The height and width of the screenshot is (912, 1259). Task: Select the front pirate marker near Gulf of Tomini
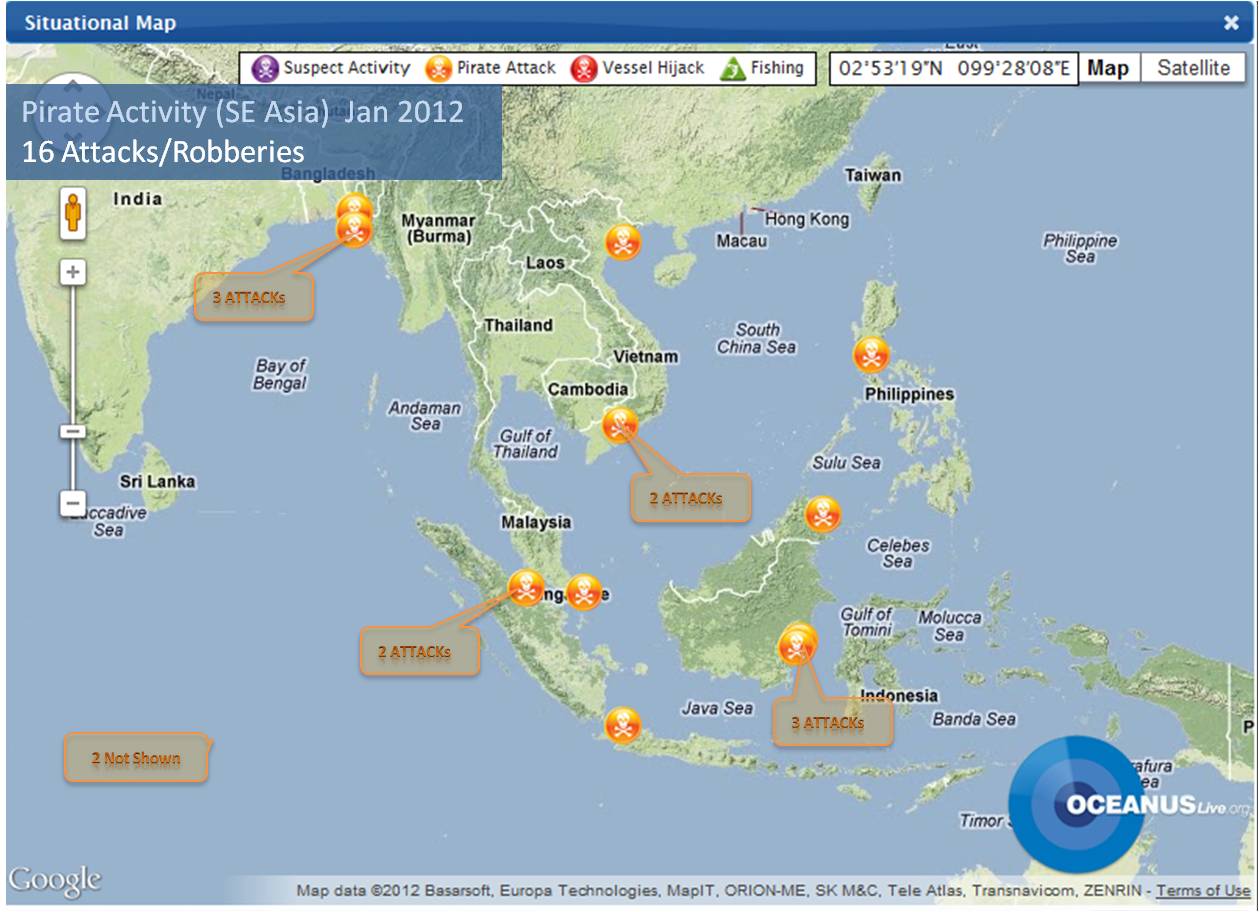pos(796,648)
